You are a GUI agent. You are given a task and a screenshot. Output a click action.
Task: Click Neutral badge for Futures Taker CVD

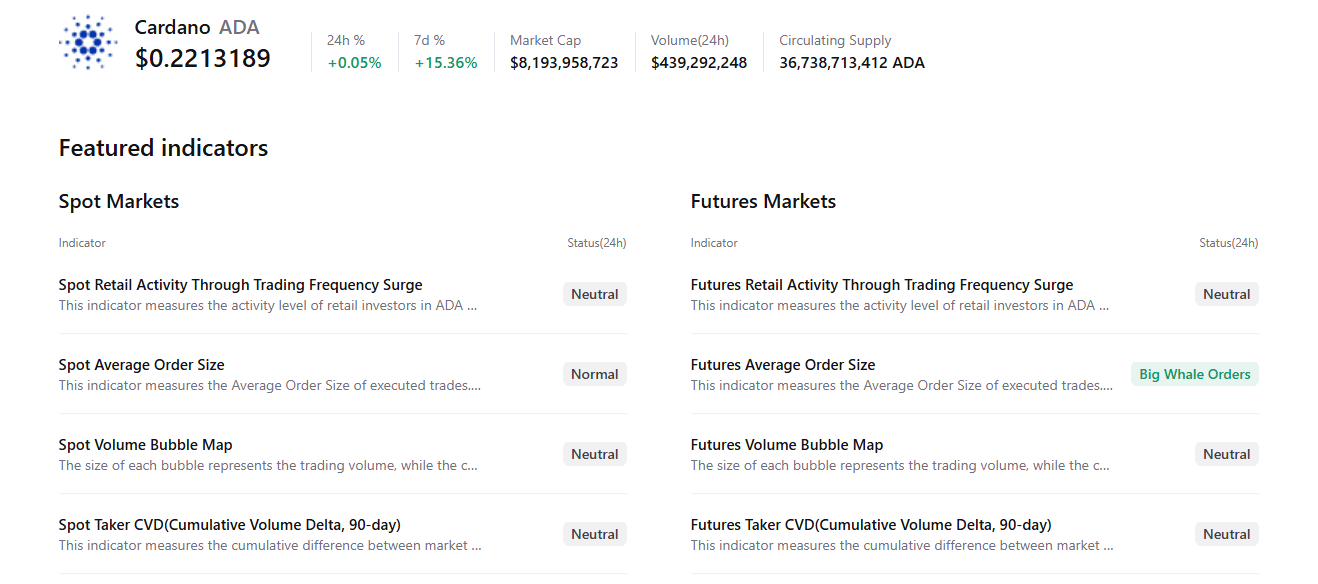[x=1227, y=534]
